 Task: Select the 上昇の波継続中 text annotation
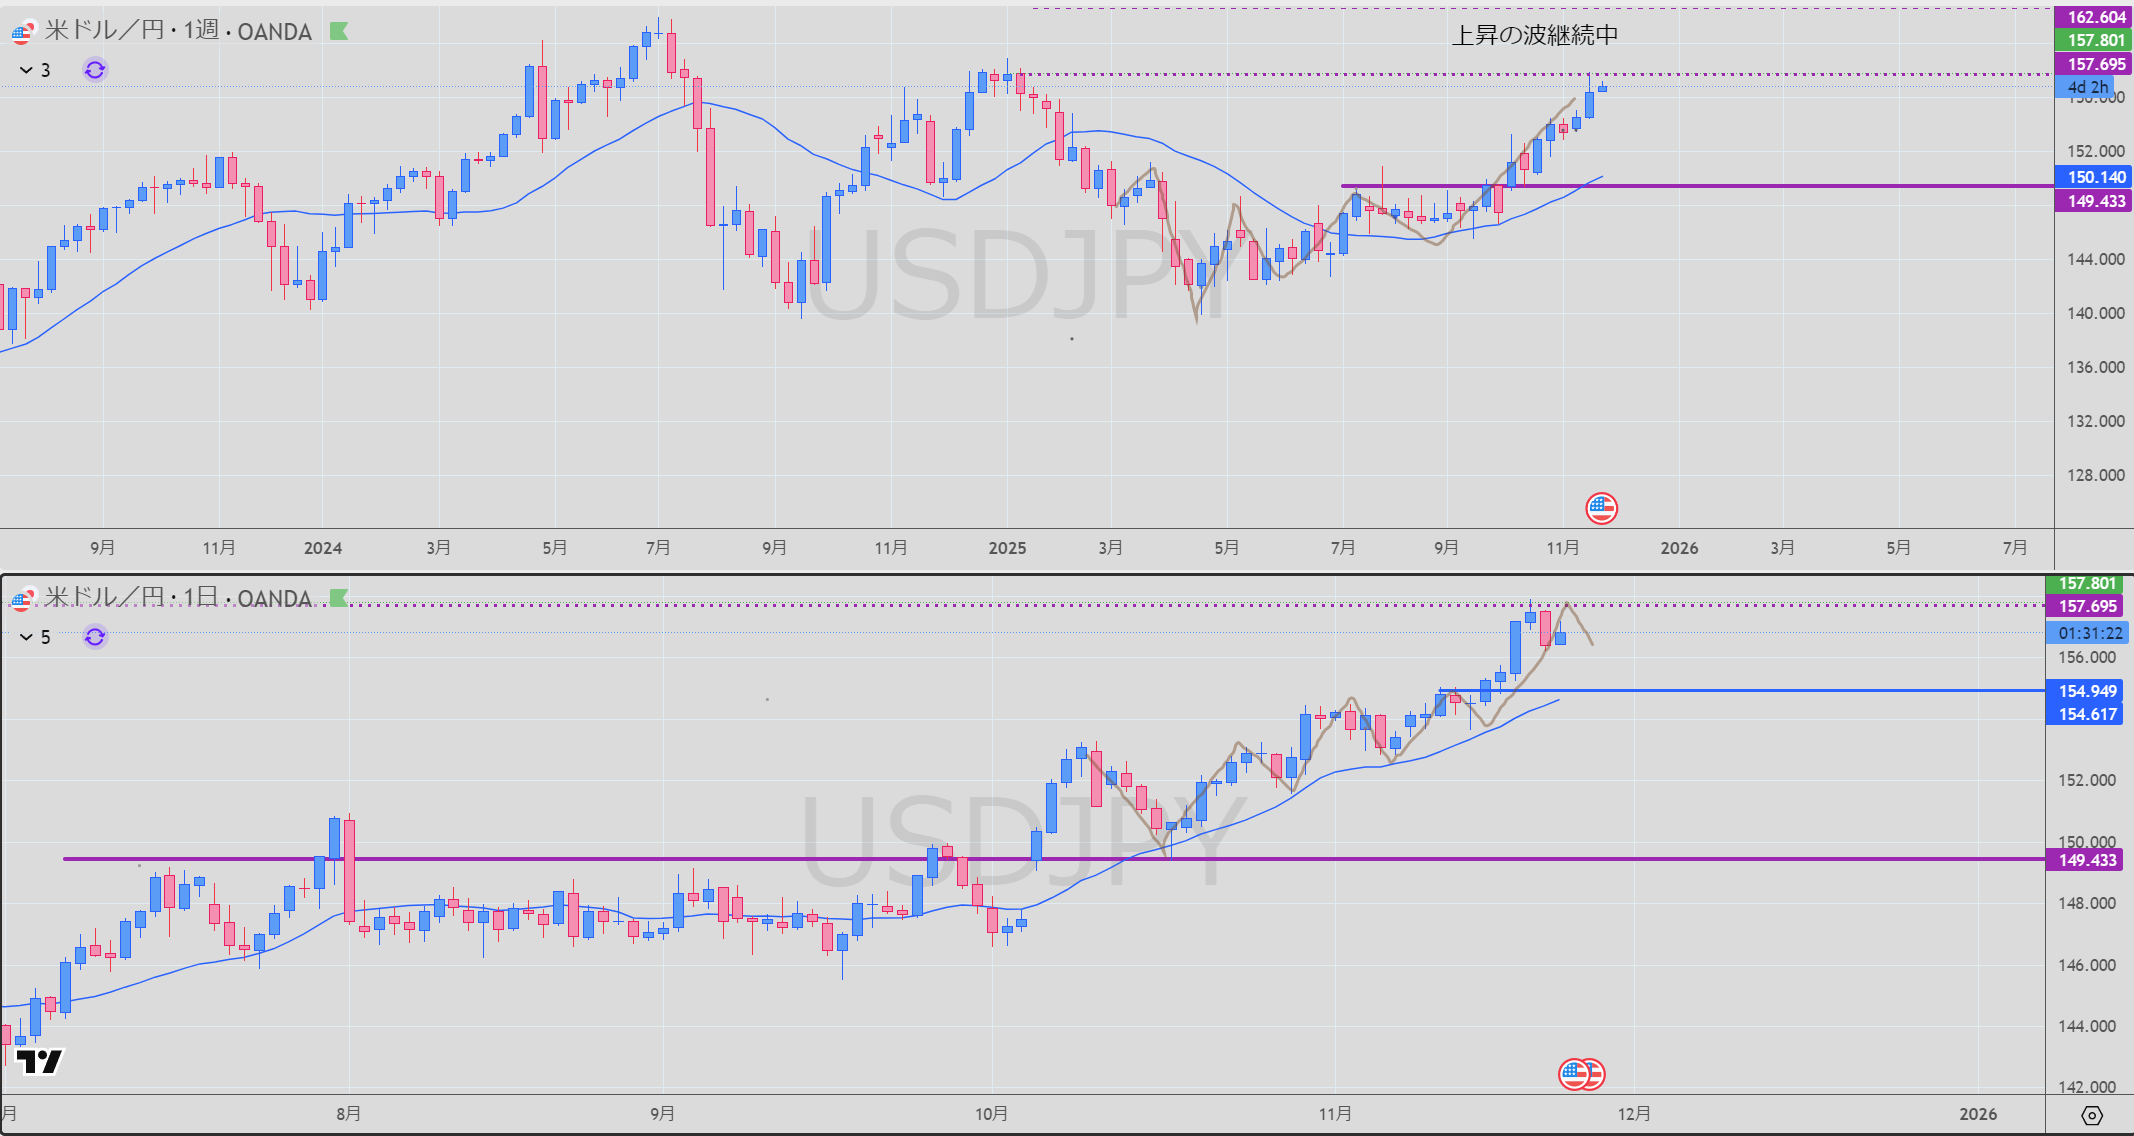coord(1534,35)
